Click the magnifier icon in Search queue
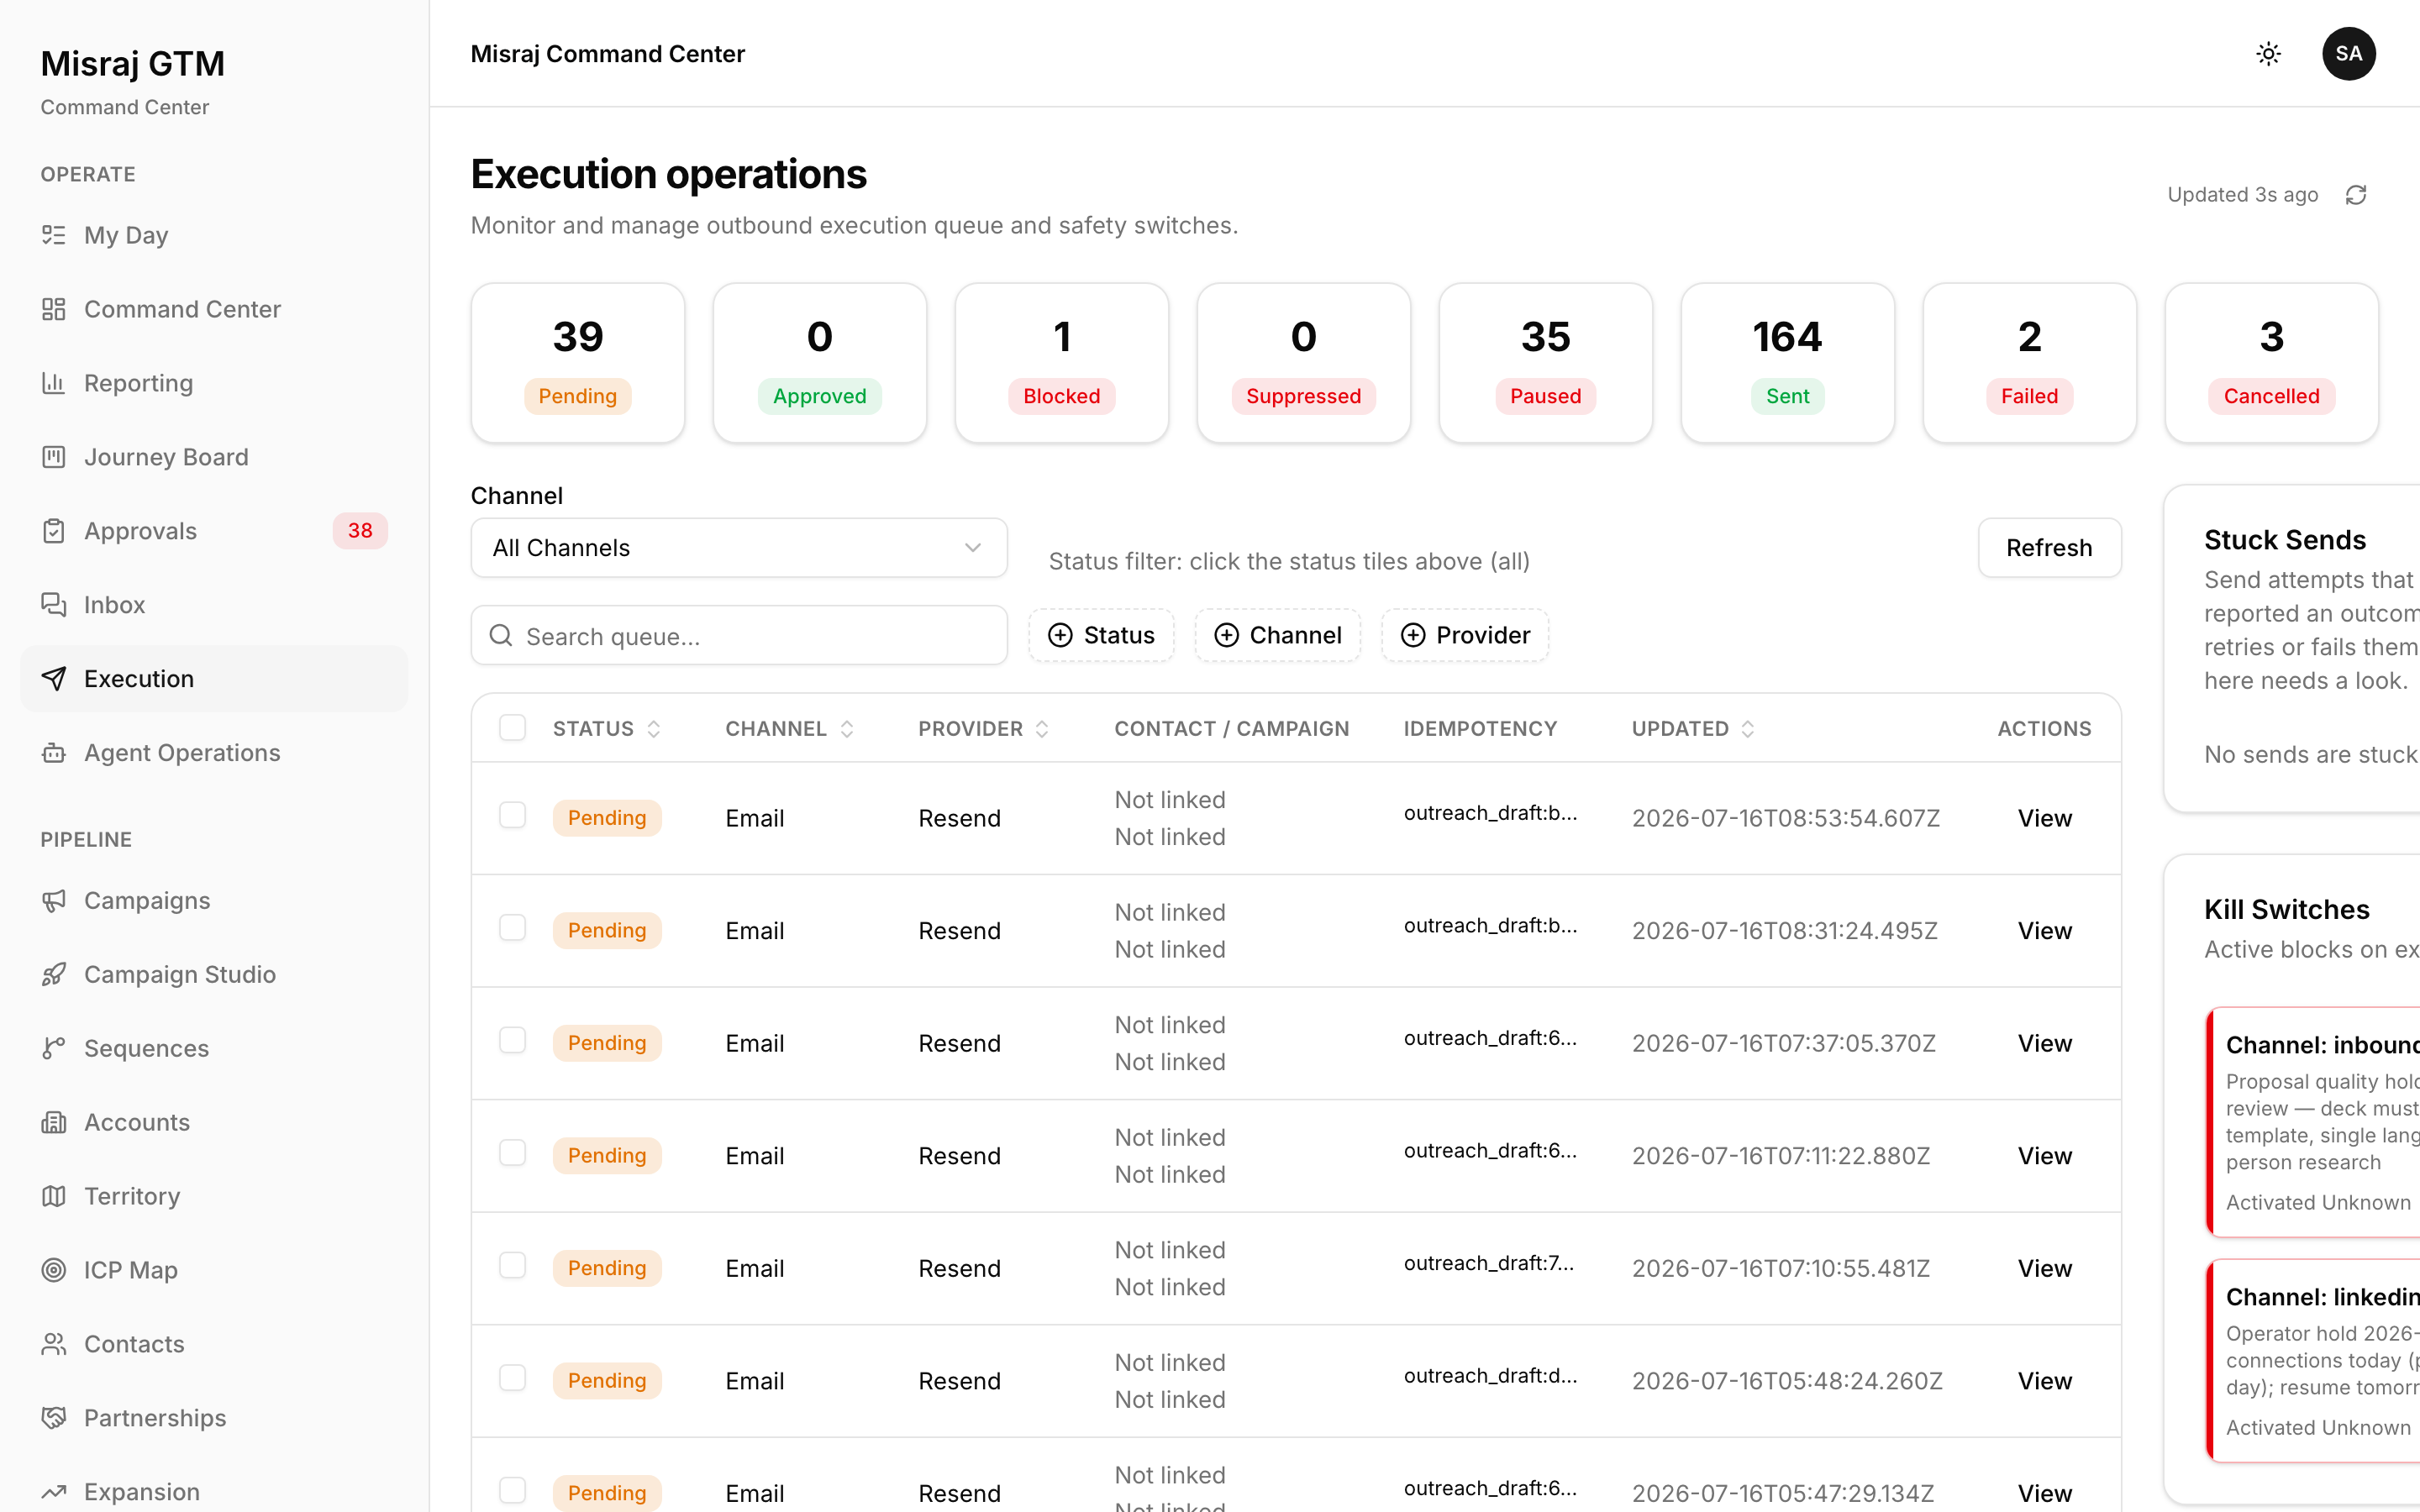Screen dimensions: 2420x1512 coord(501,636)
